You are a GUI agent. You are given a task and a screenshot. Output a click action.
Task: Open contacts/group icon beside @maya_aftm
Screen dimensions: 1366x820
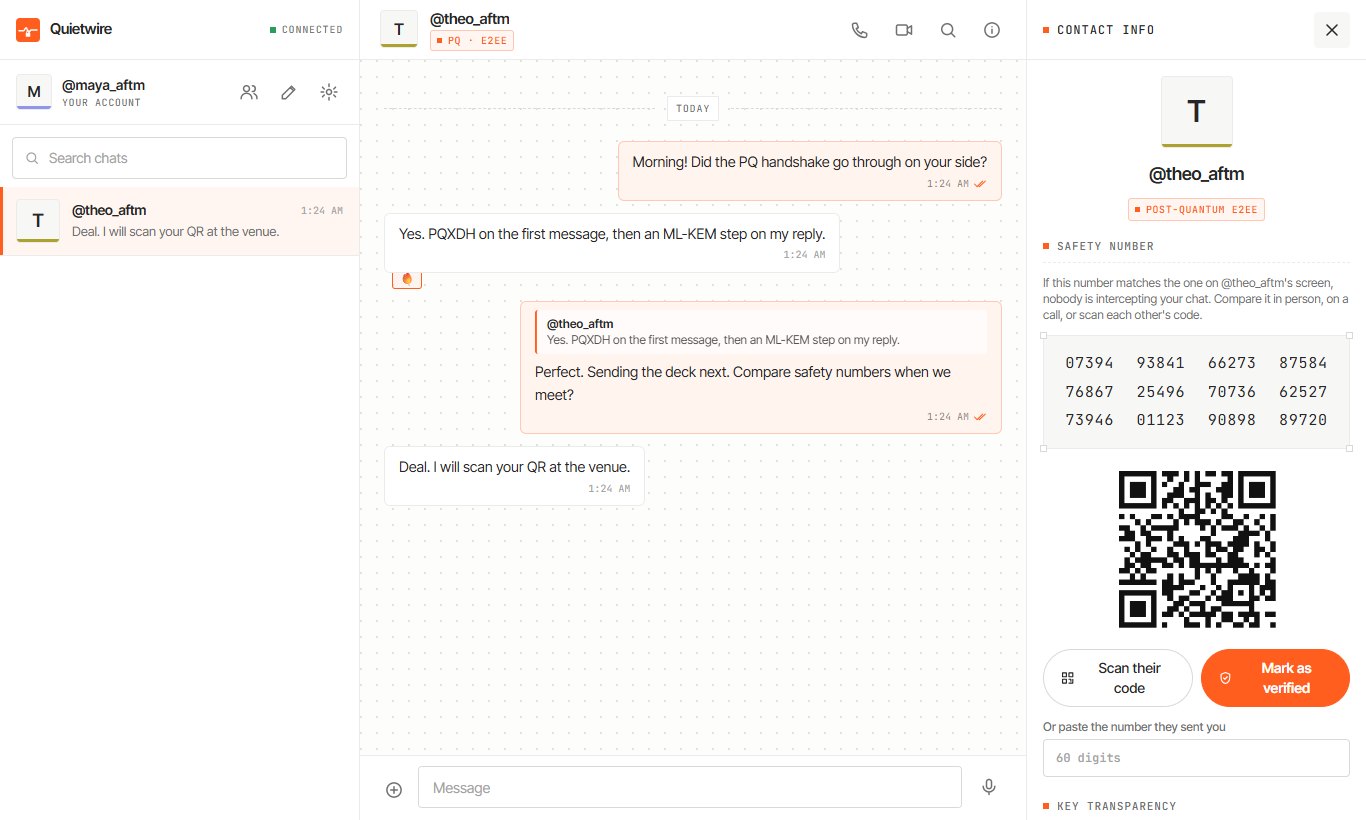(x=249, y=92)
